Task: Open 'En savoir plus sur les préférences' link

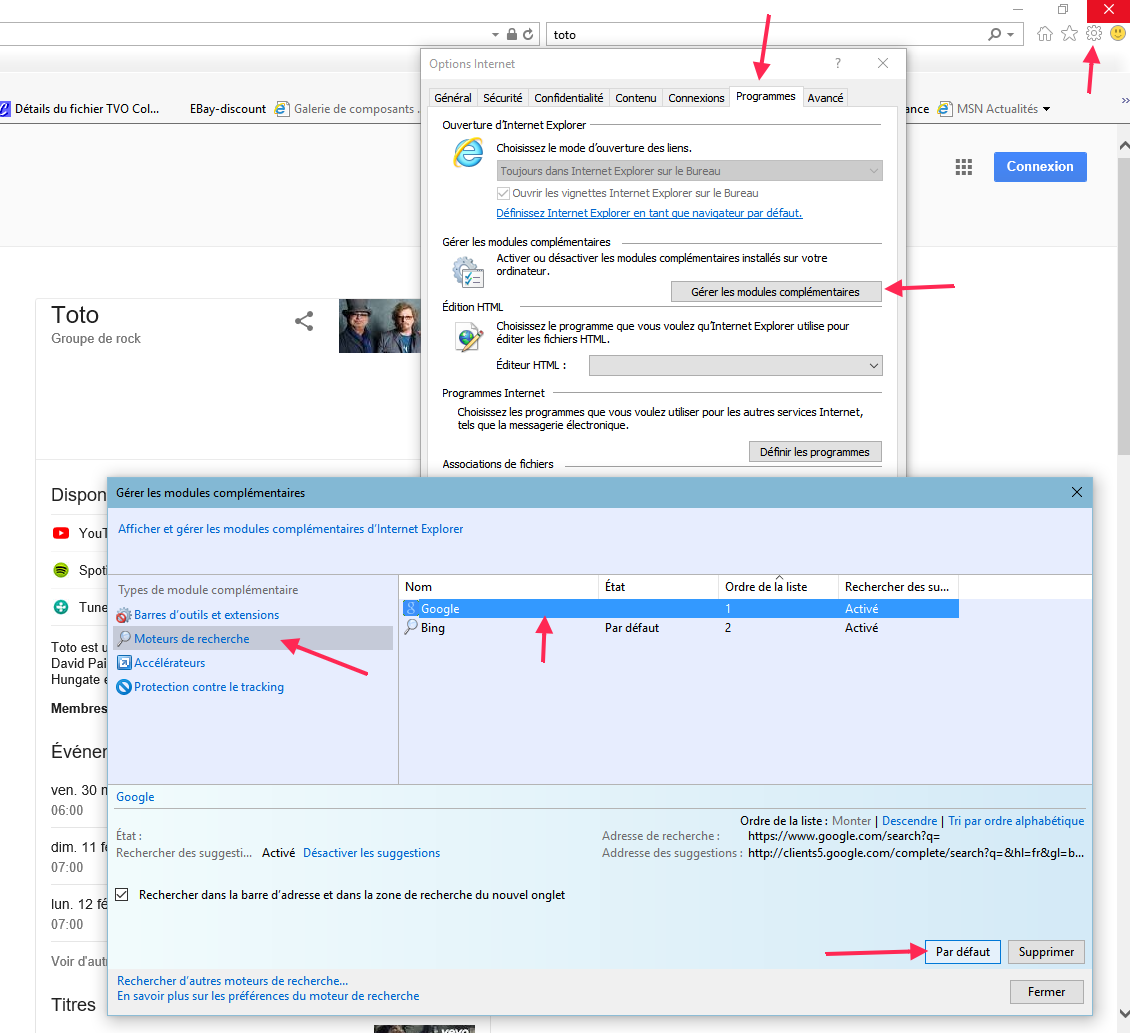Action: (x=268, y=996)
